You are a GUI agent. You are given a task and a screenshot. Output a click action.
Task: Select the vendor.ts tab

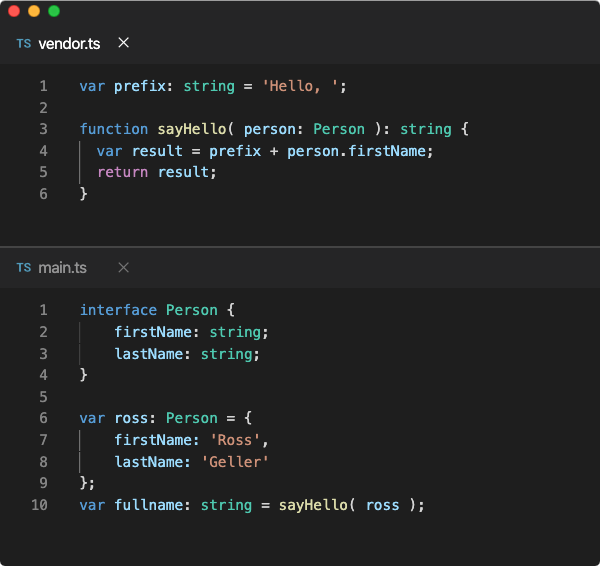(69, 44)
